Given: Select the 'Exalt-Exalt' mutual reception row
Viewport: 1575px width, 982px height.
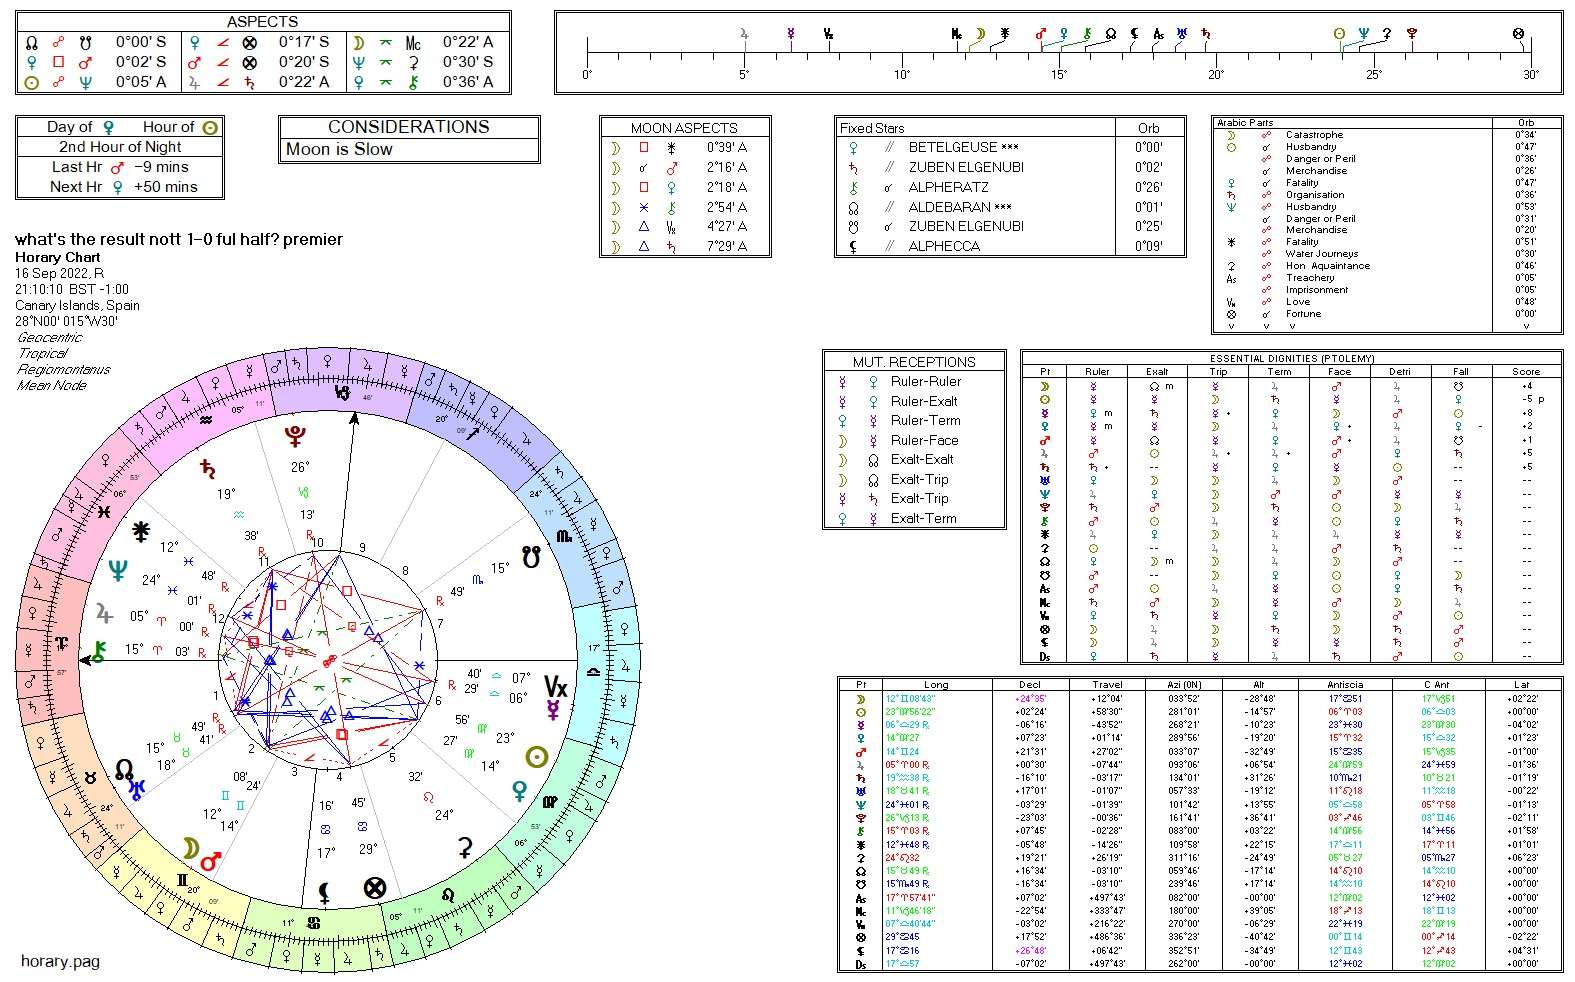Looking at the screenshot, I should tap(914, 459).
